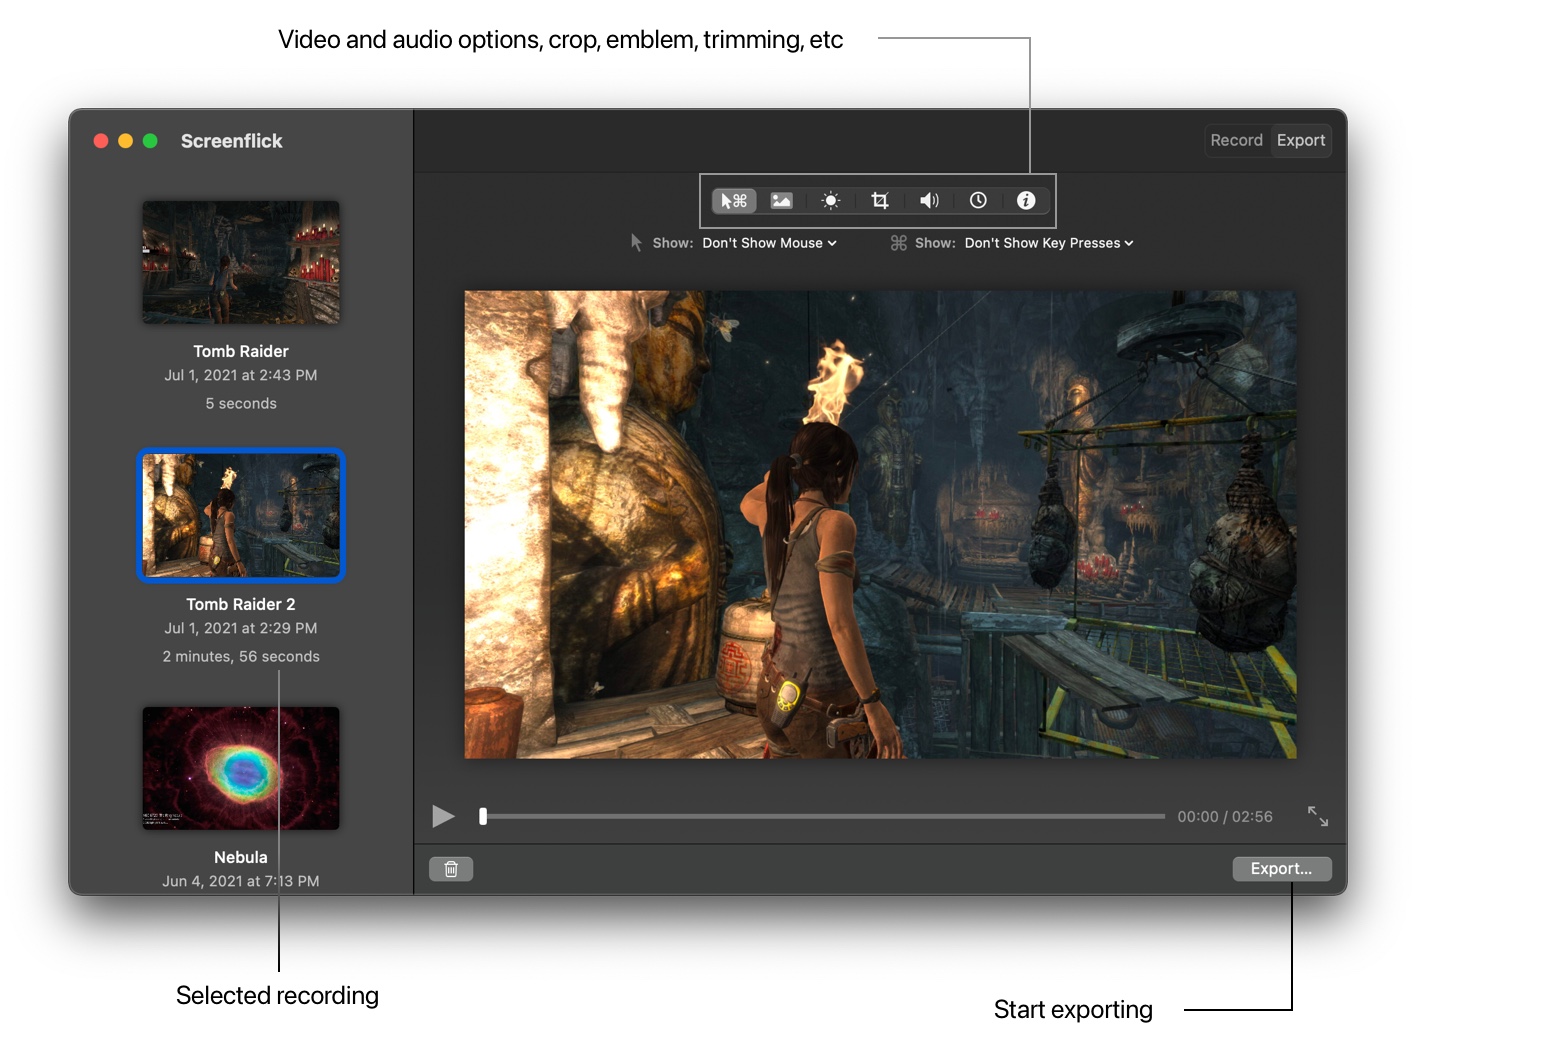Click the "2 minutes, 56 seconds" duration text
1568x1048 pixels.
[x=241, y=656]
